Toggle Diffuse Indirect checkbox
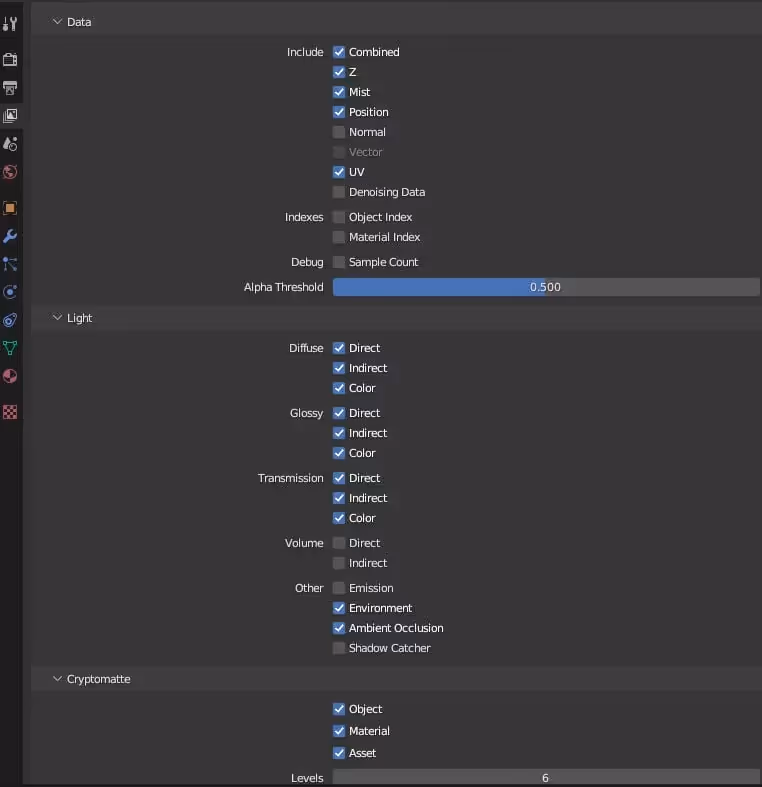The image size is (762, 787). click(339, 368)
